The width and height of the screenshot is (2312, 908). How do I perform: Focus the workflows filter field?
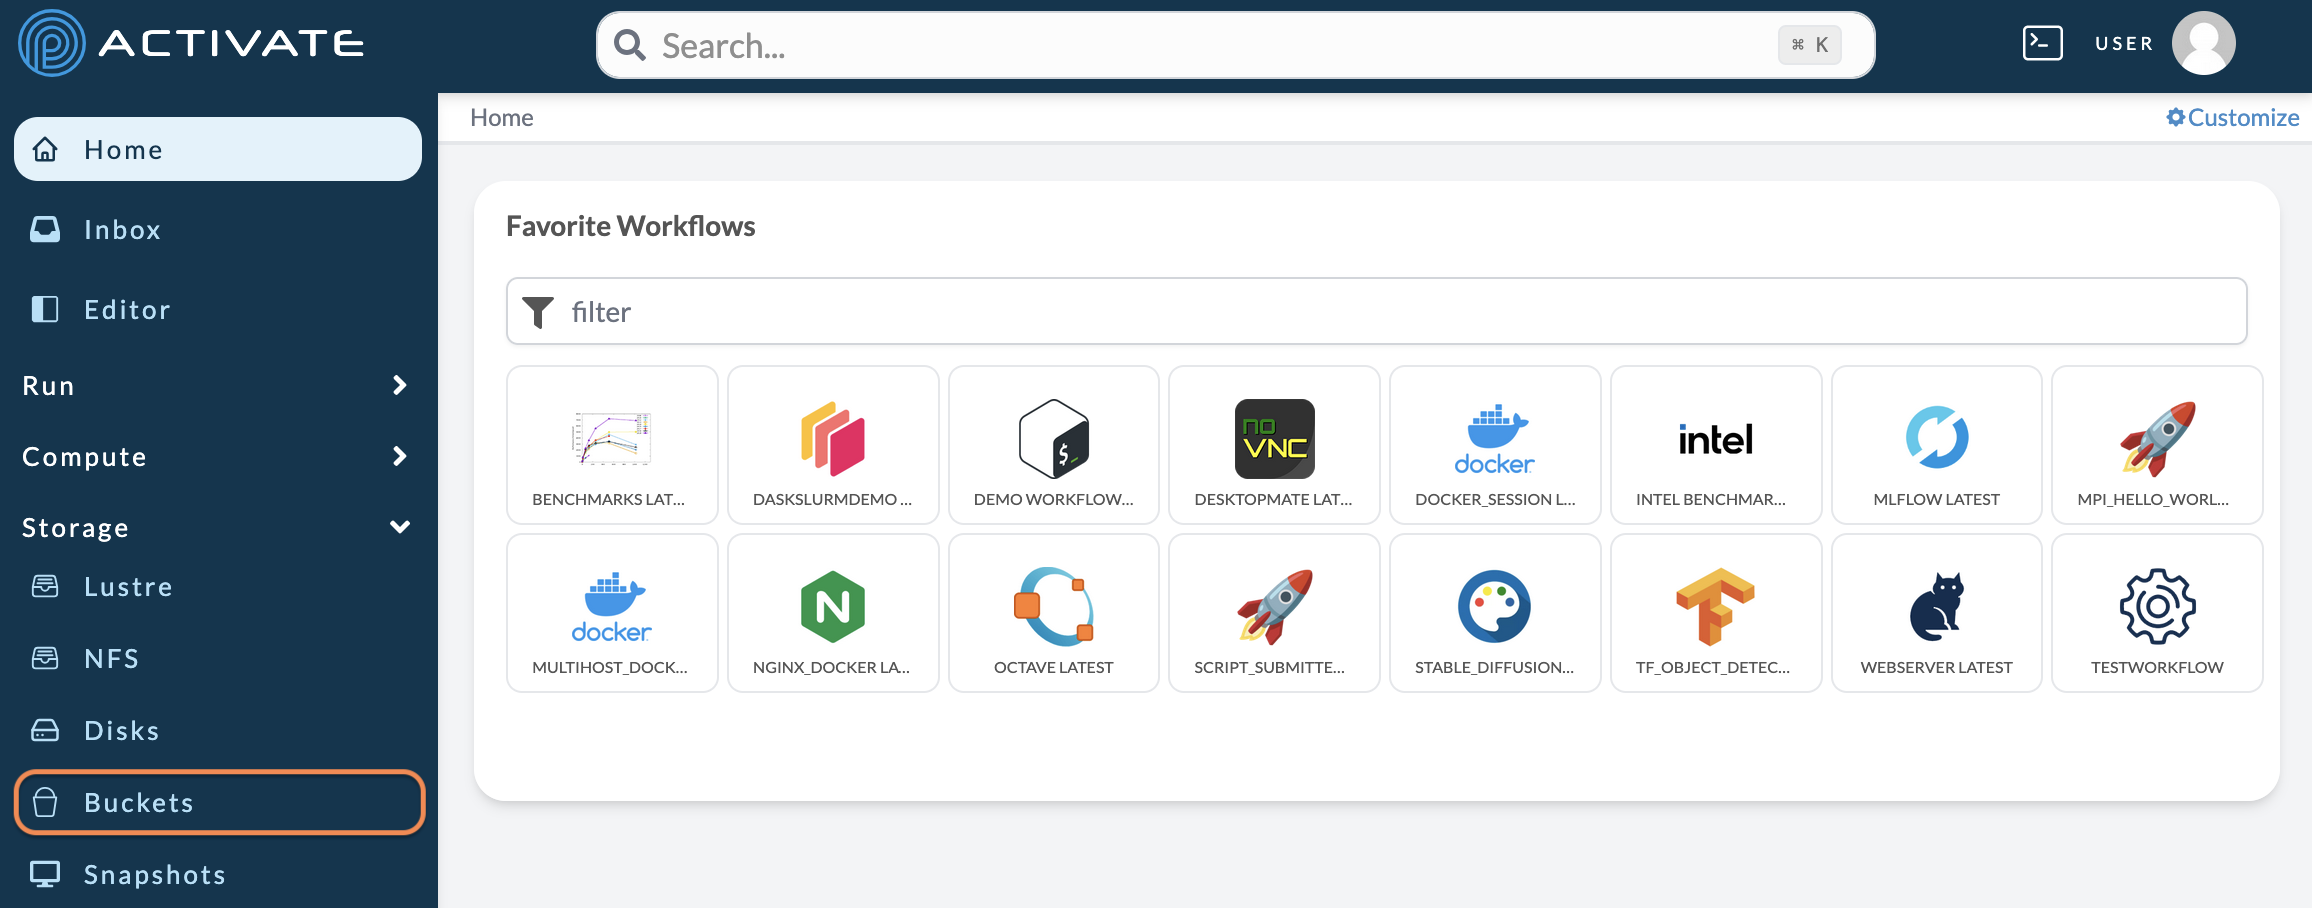click(1377, 311)
